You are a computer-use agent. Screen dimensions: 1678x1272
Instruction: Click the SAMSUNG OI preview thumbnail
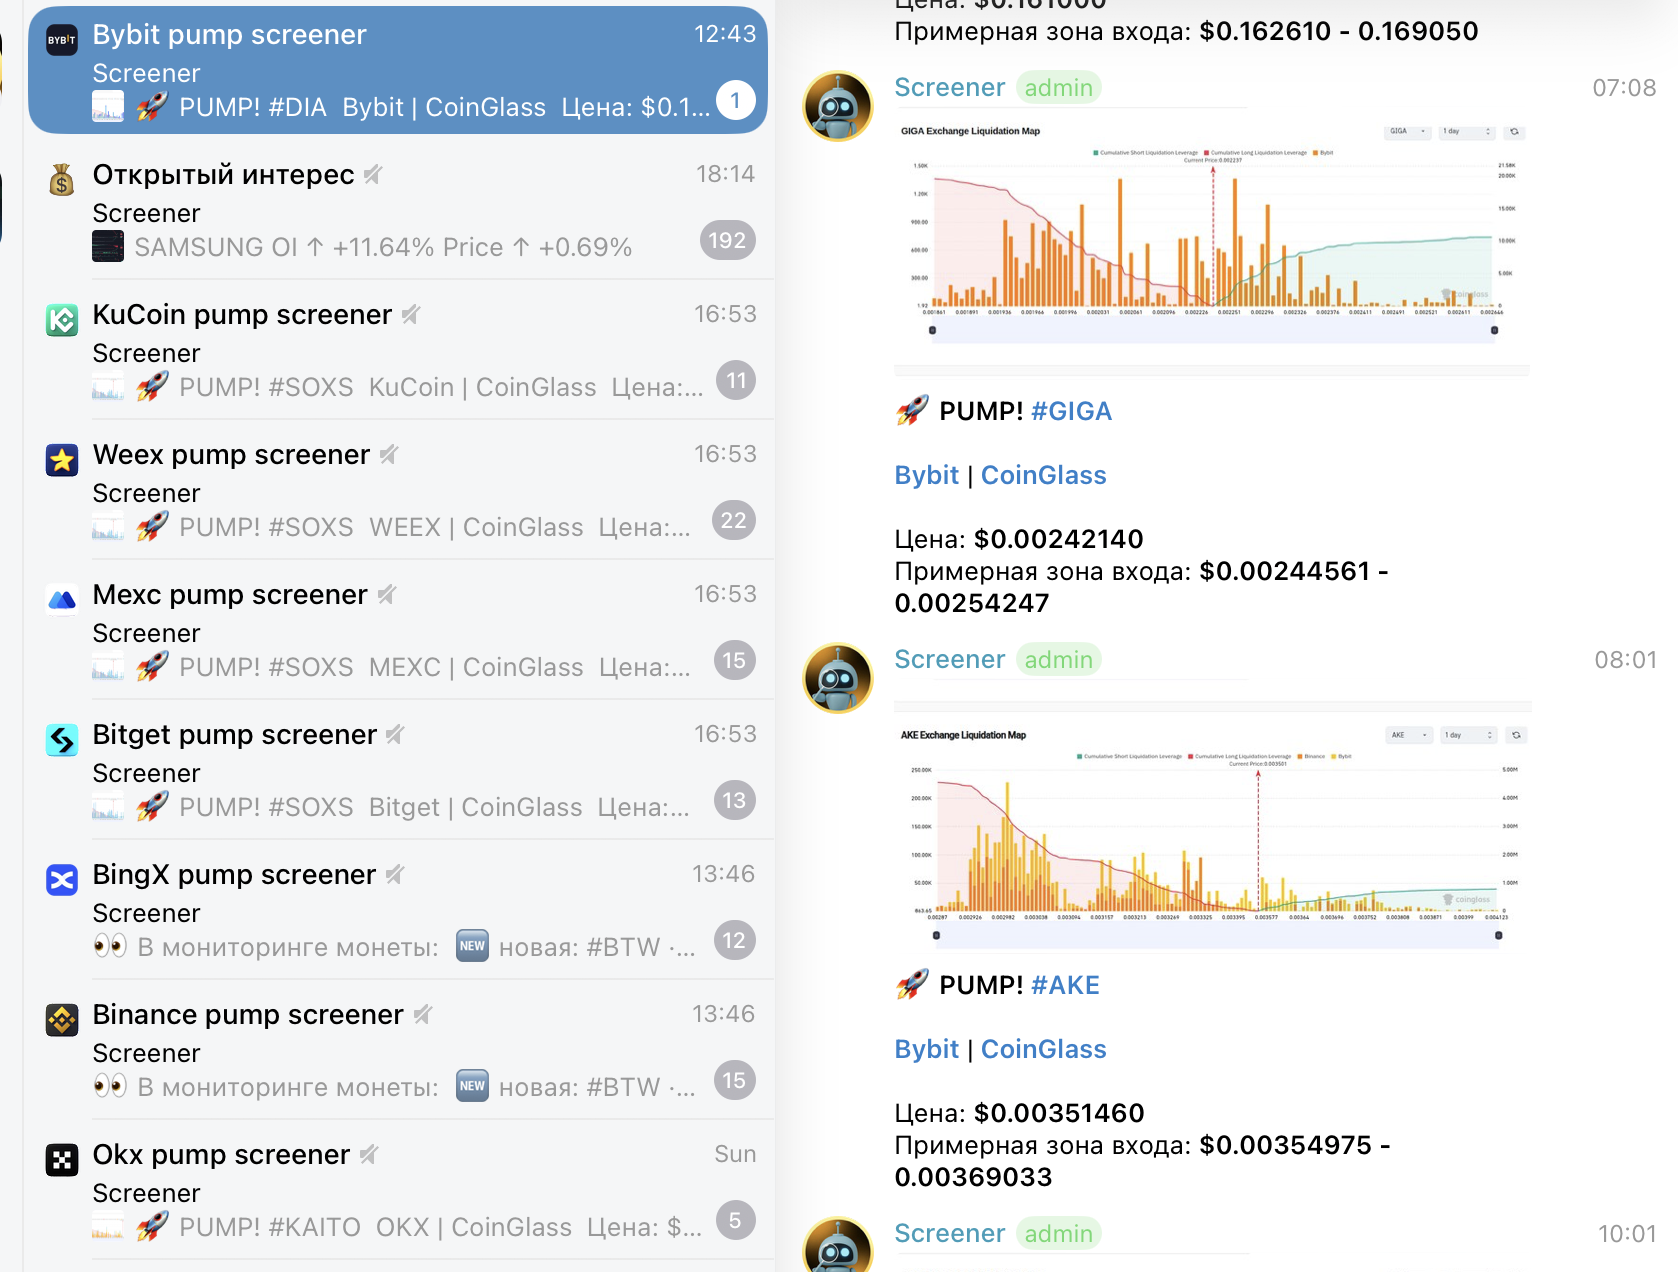(108, 246)
